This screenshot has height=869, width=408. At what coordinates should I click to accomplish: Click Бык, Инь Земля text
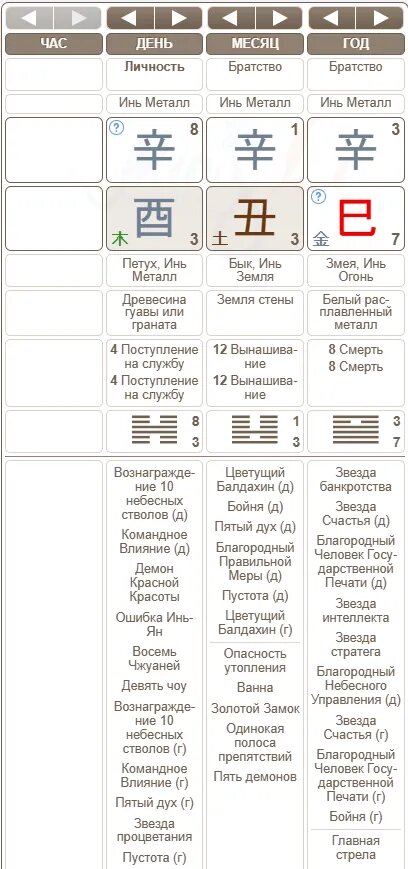point(255,270)
